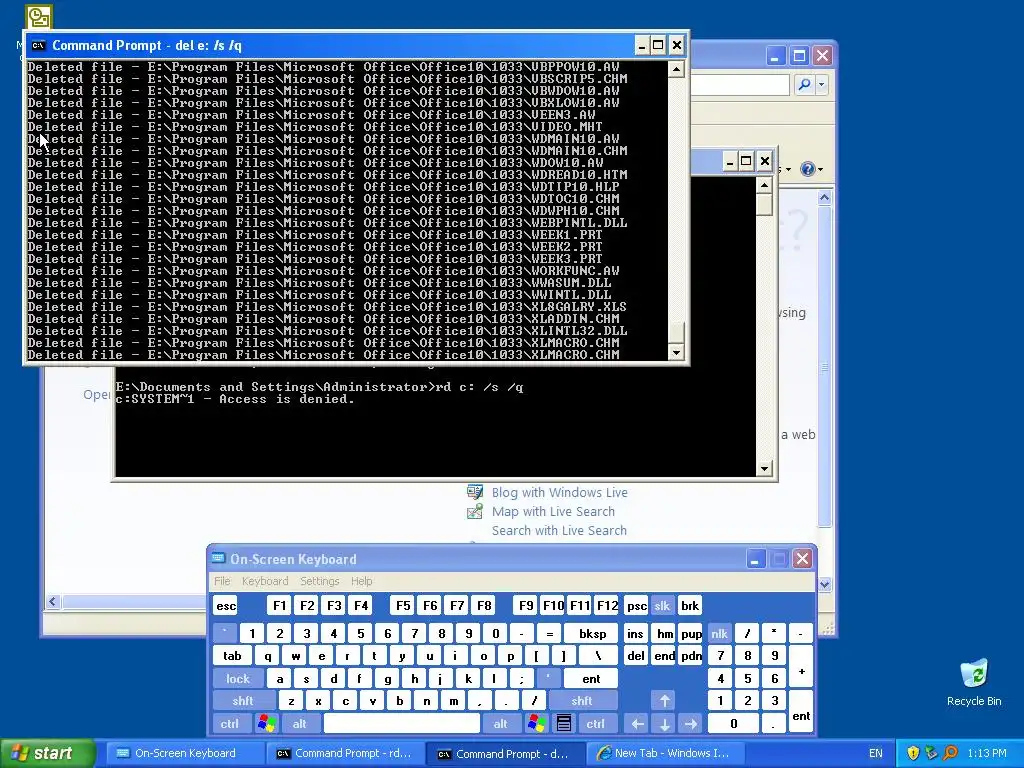Image resolution: width=1024 pixels, height=768 pixels.
Task: Click Blog with Windows Live link
Action: (560, 492)
